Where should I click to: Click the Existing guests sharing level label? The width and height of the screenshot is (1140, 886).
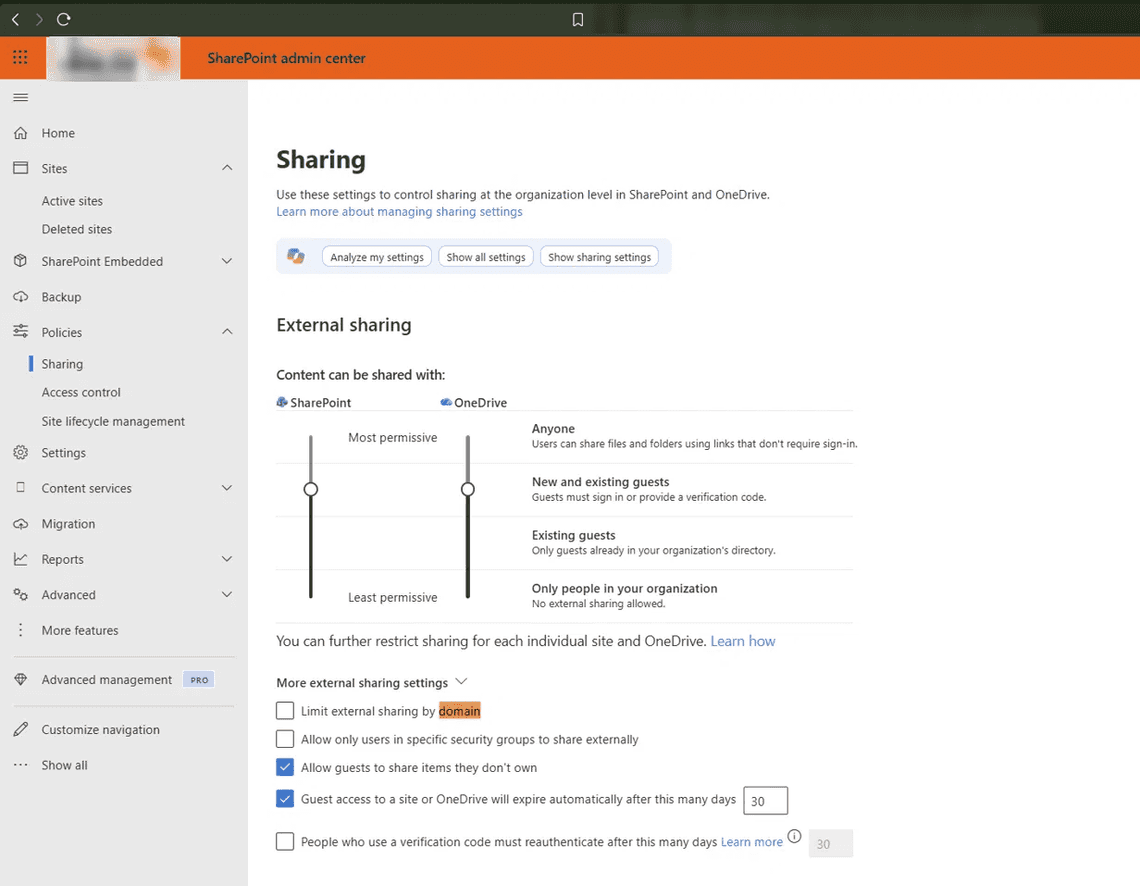point(573,534)
